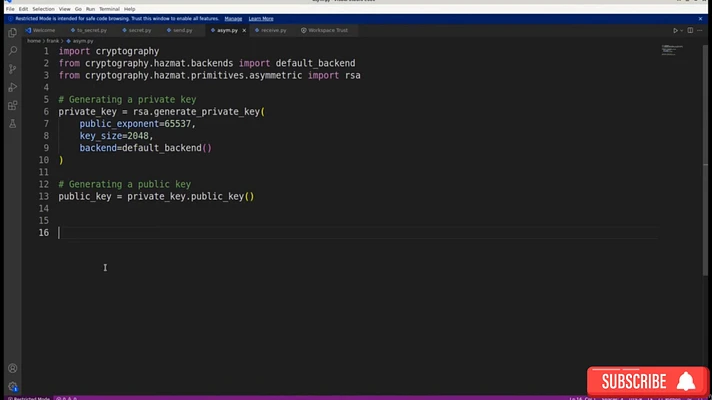Viewport: 712px width, 400px height.
Task: Click 'default_backend' on line 2
Action: pyautogui.click(x=315, y=63)
